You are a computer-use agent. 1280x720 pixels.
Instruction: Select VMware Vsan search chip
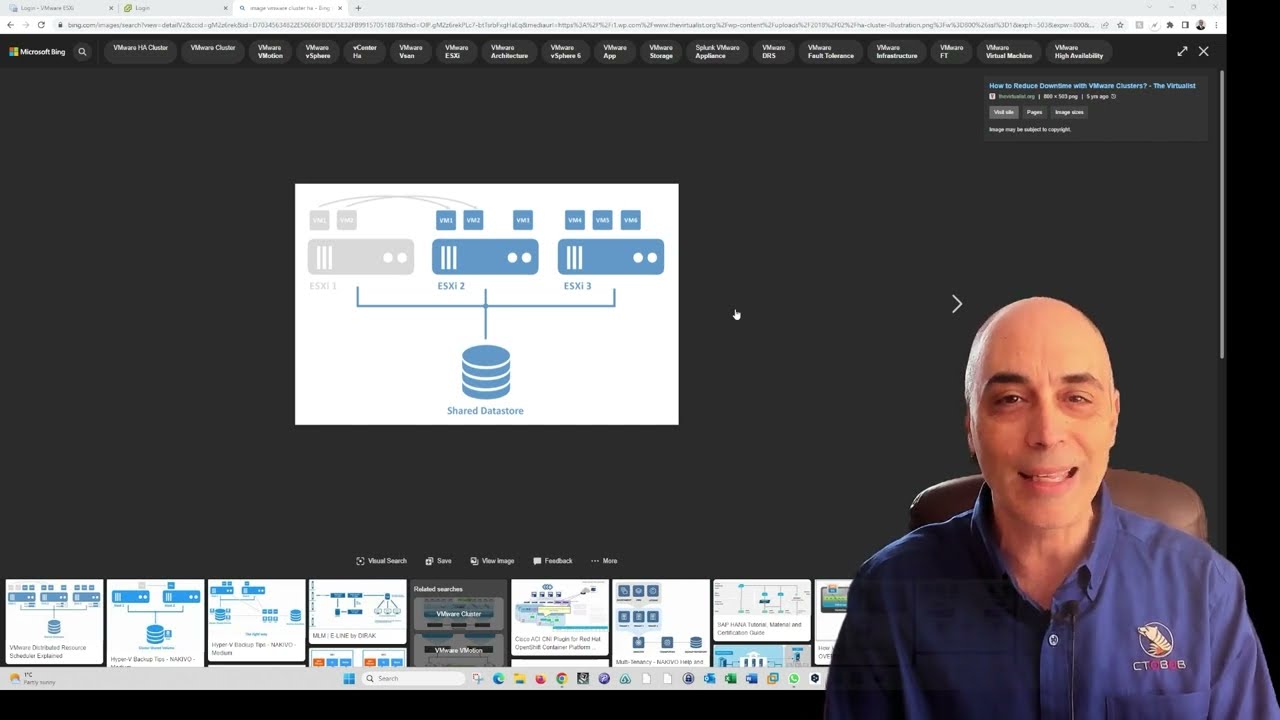tap(411, 51)
